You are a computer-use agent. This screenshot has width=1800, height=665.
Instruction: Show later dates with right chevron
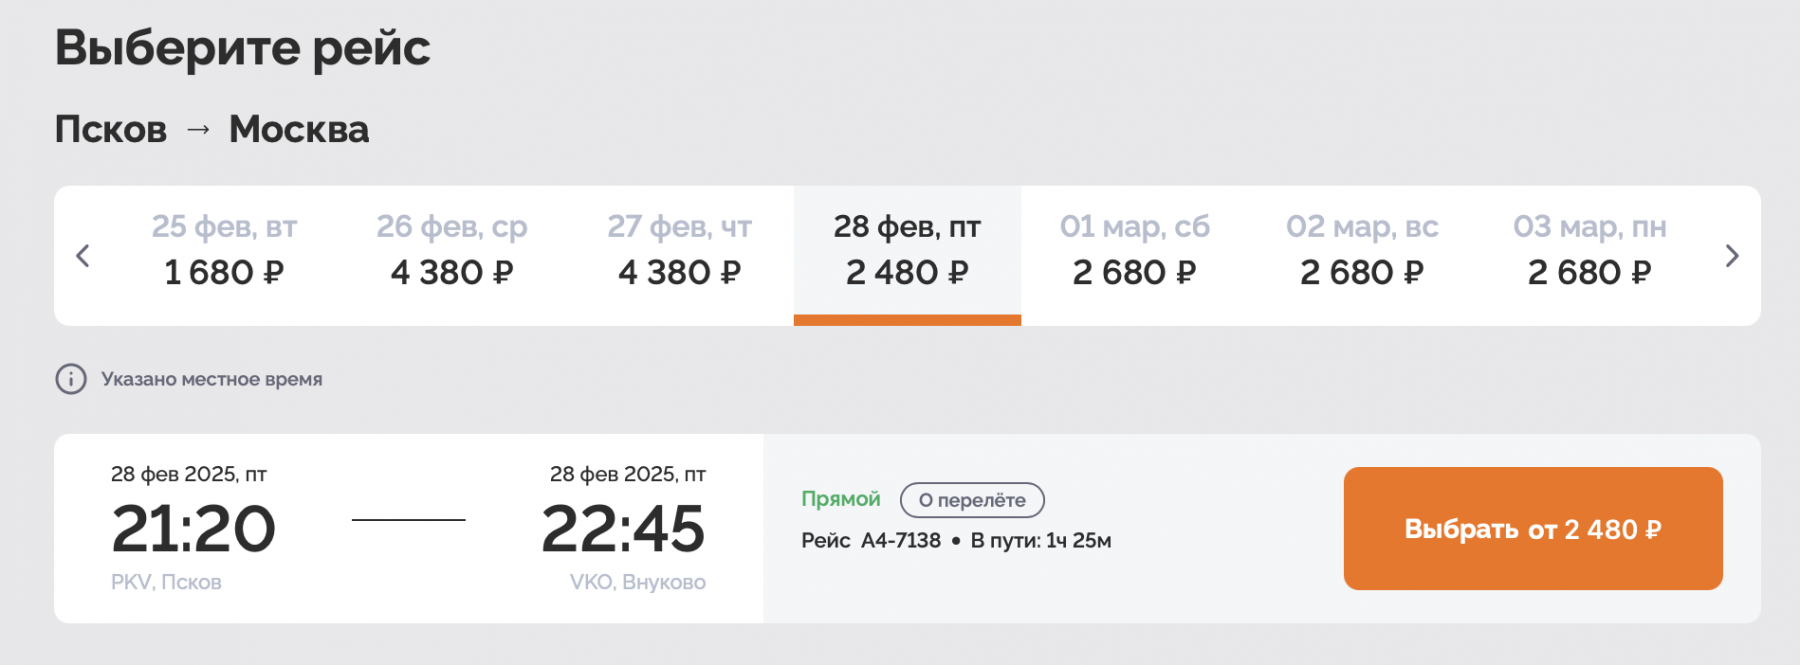pyautogui.click(x=1732, y=256)
